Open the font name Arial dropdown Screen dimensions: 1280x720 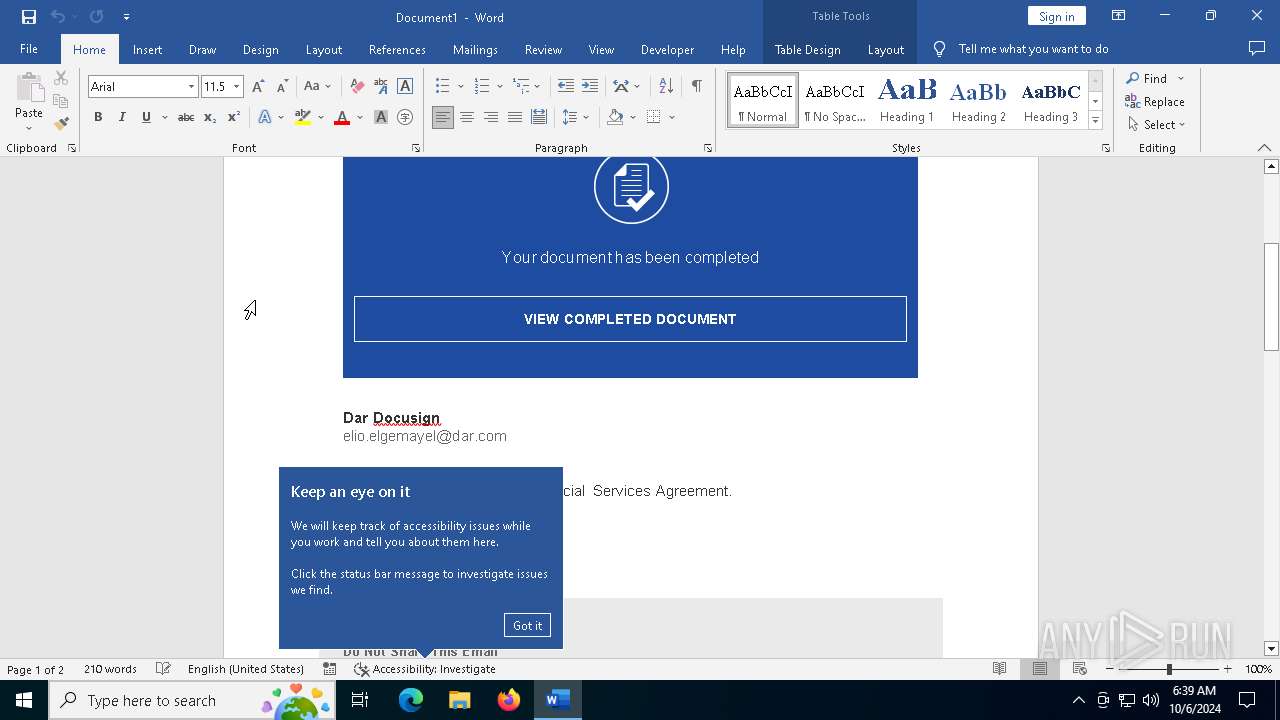[191, 87]
